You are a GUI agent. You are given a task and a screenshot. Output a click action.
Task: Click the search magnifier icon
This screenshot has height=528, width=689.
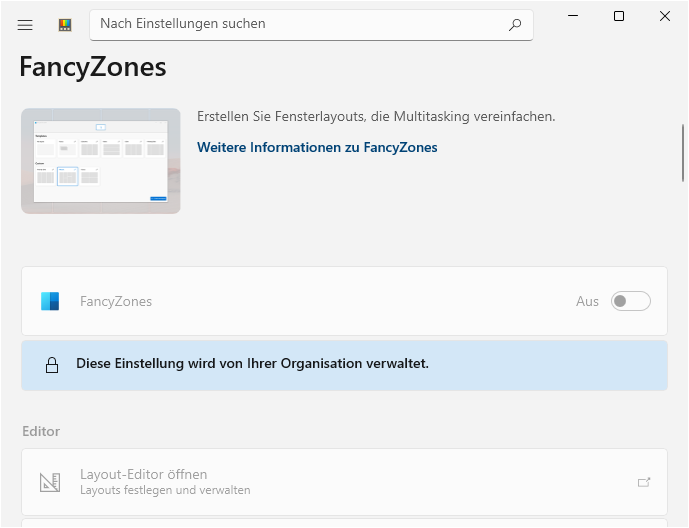click(x=515, y=25)
